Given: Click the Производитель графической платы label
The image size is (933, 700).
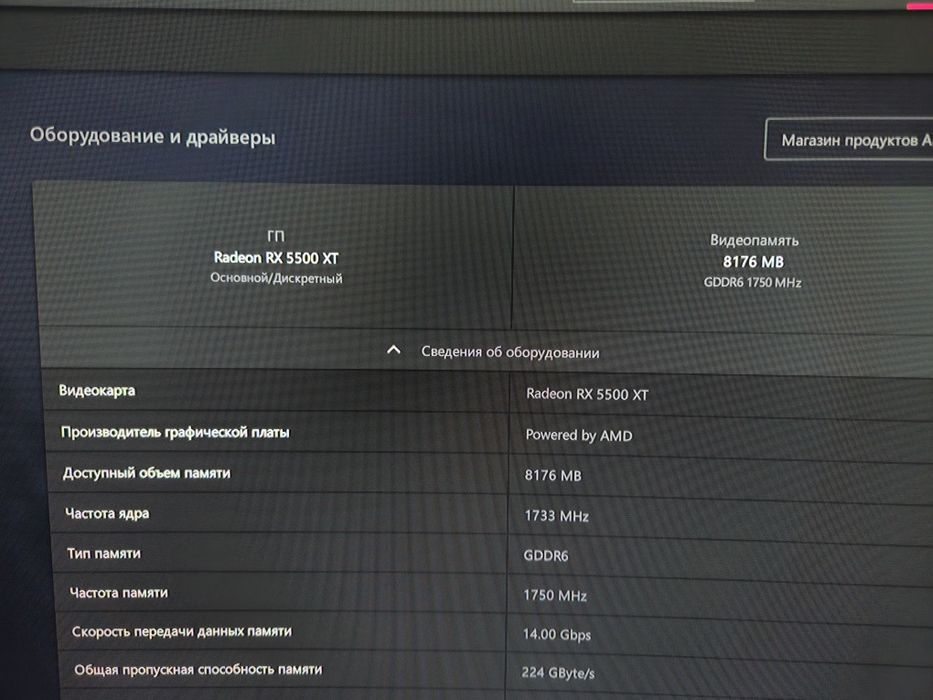Looking at the screenshot, I should [x=175, y=432].
